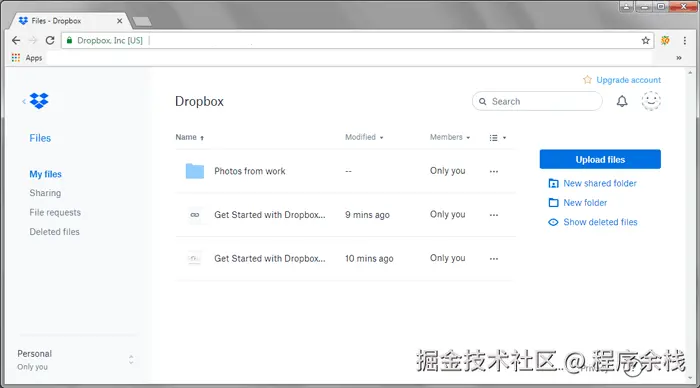
Task: Click the browser address bar
Action: [x=357, y=41]
